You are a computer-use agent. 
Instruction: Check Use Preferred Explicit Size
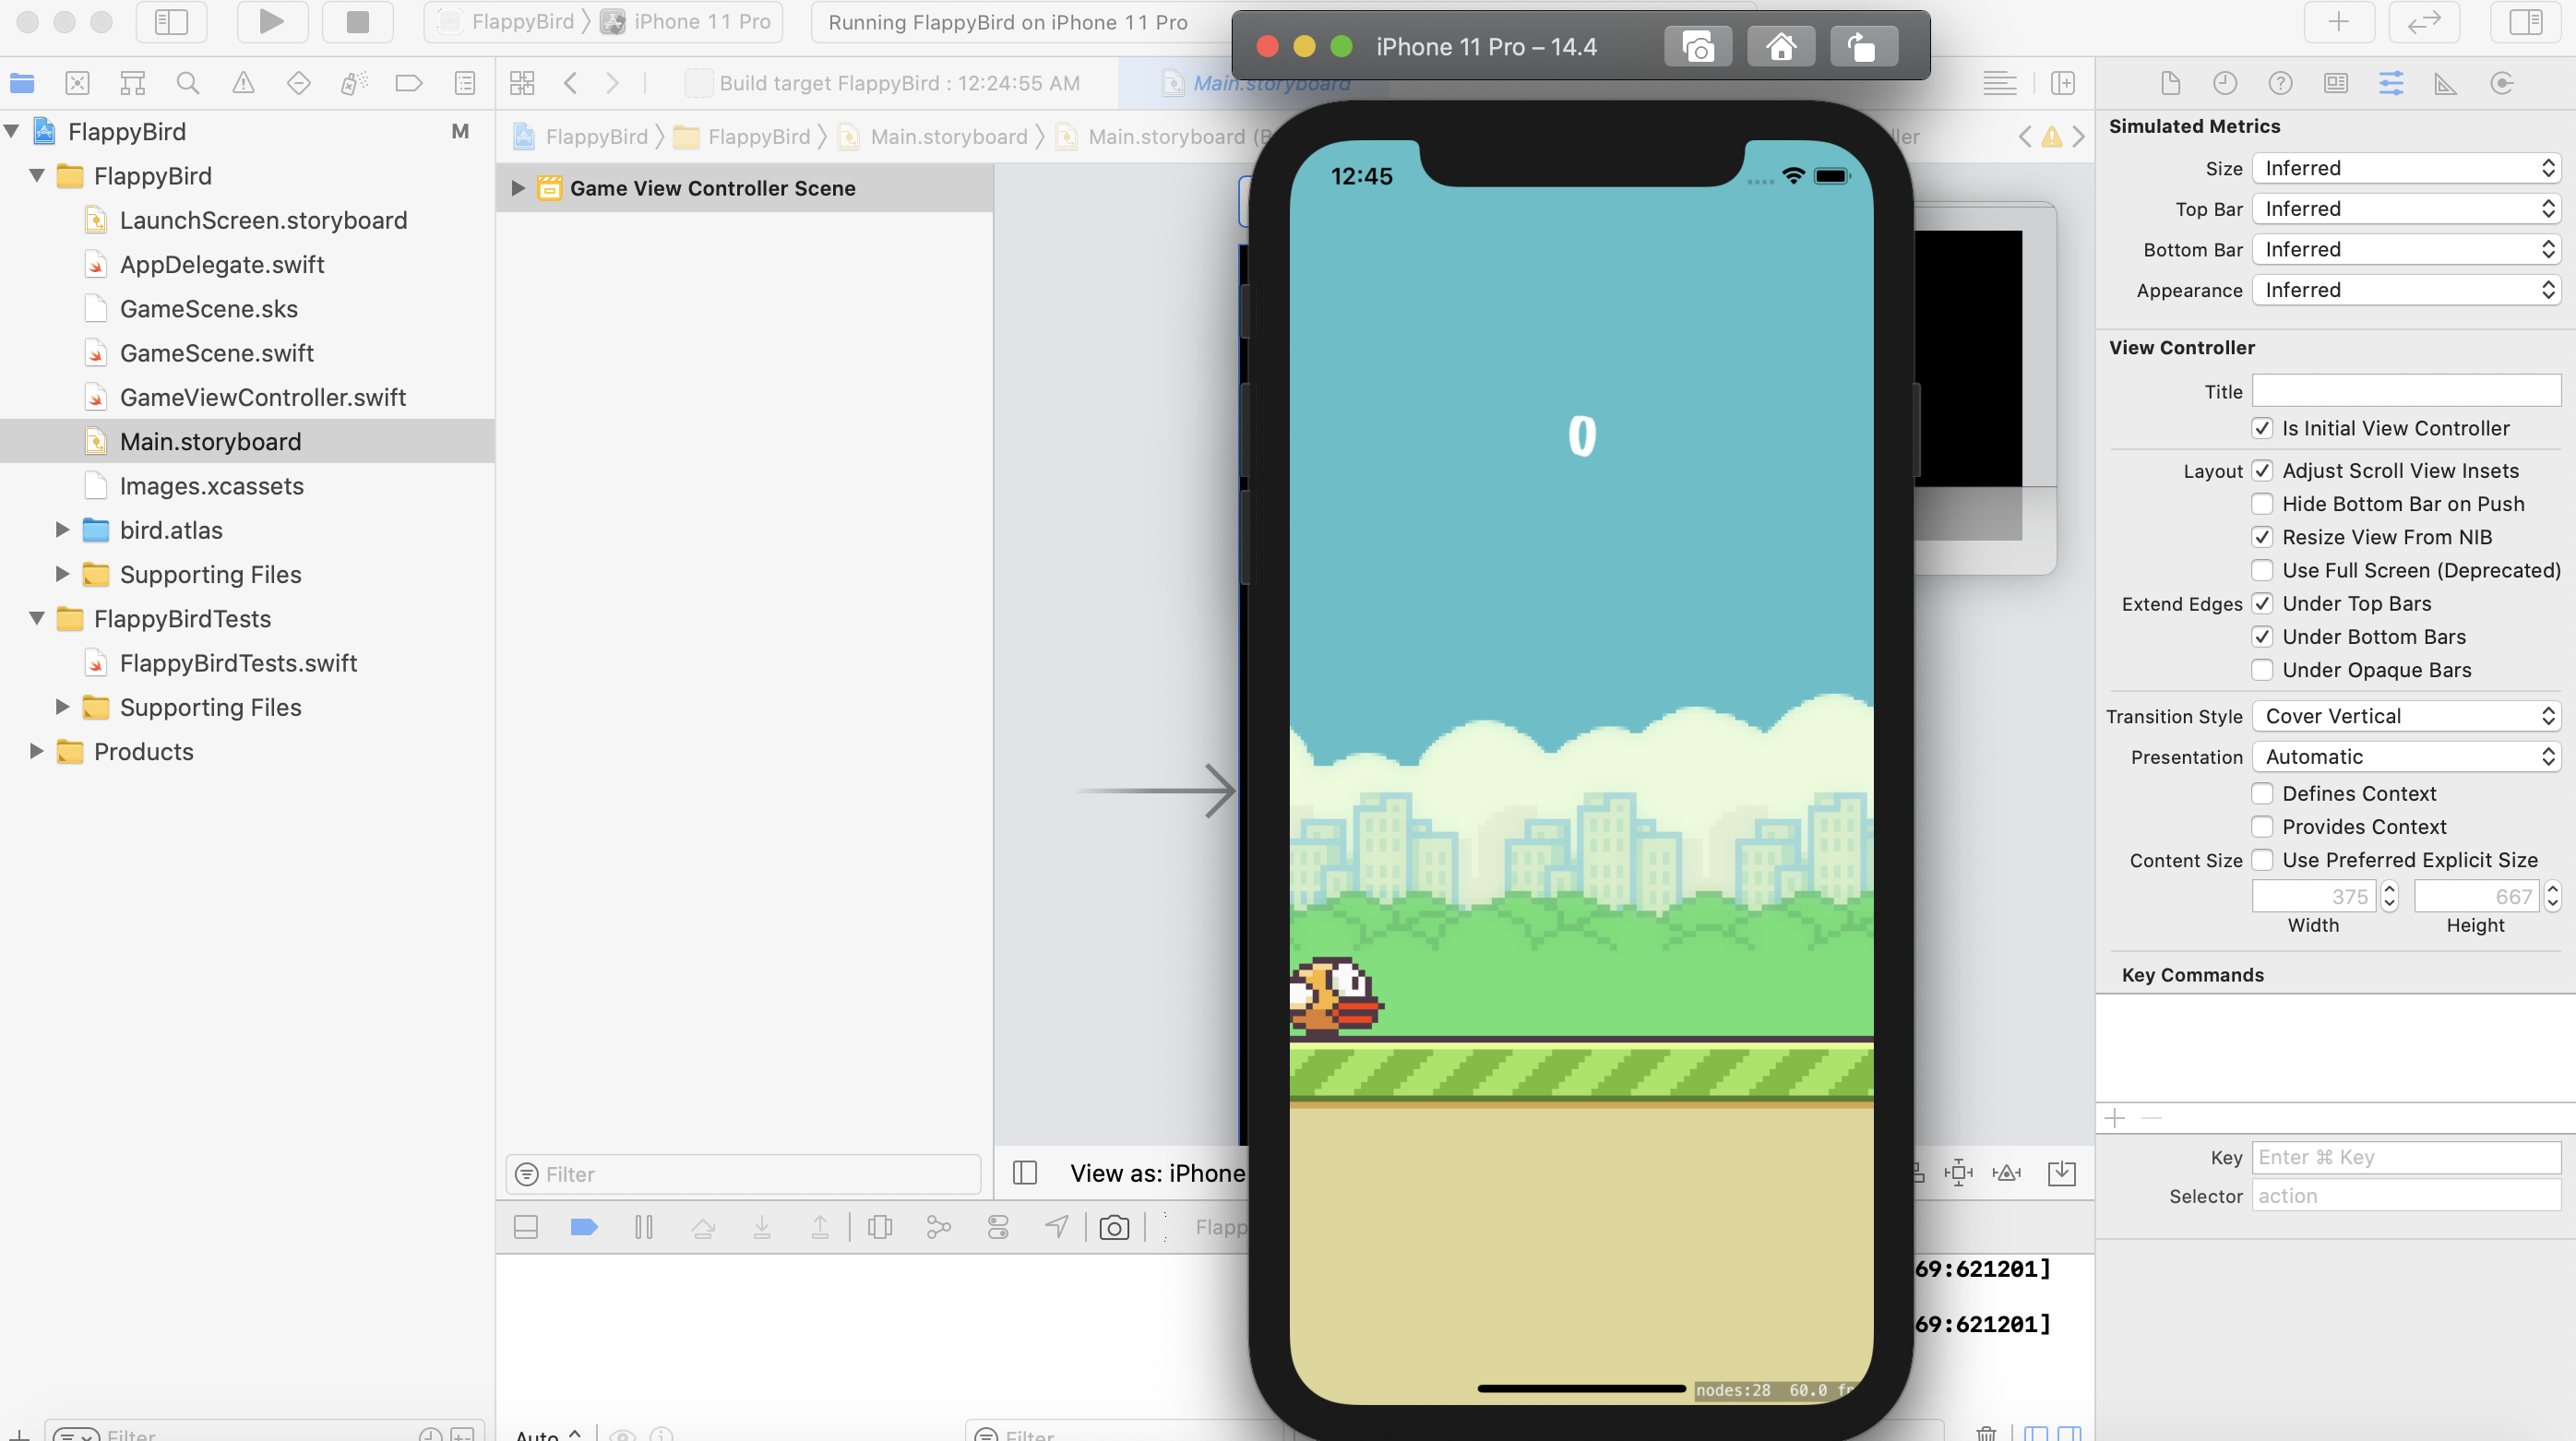pos(2262,860)
